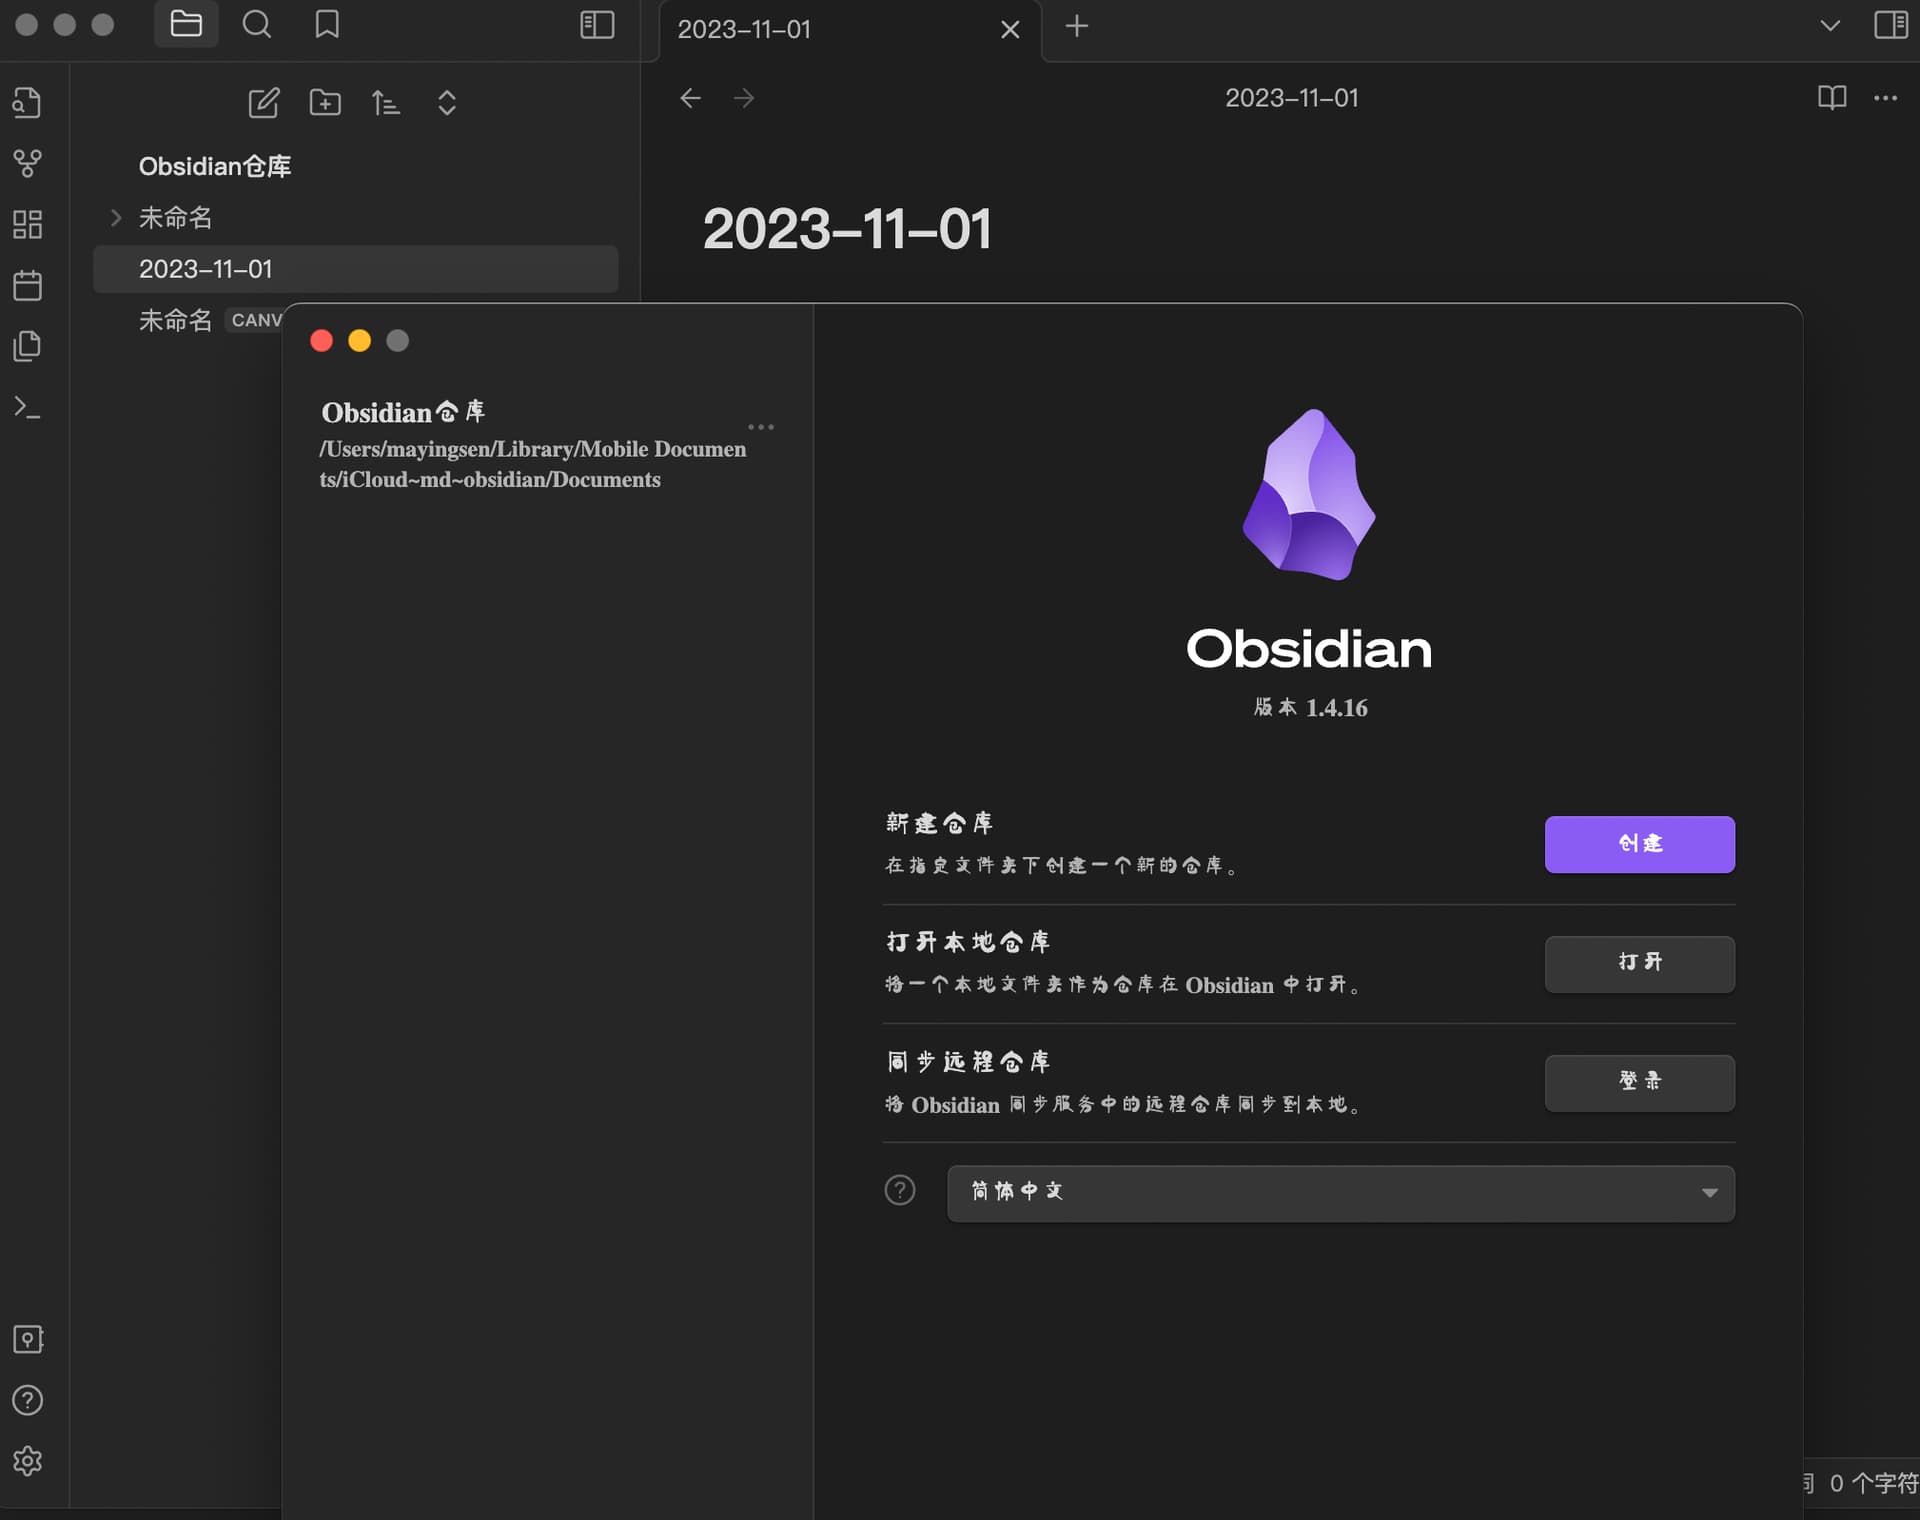Open the search panel magnifier icon
This screenshot has width=1920, height=1520.
point(257,24)
